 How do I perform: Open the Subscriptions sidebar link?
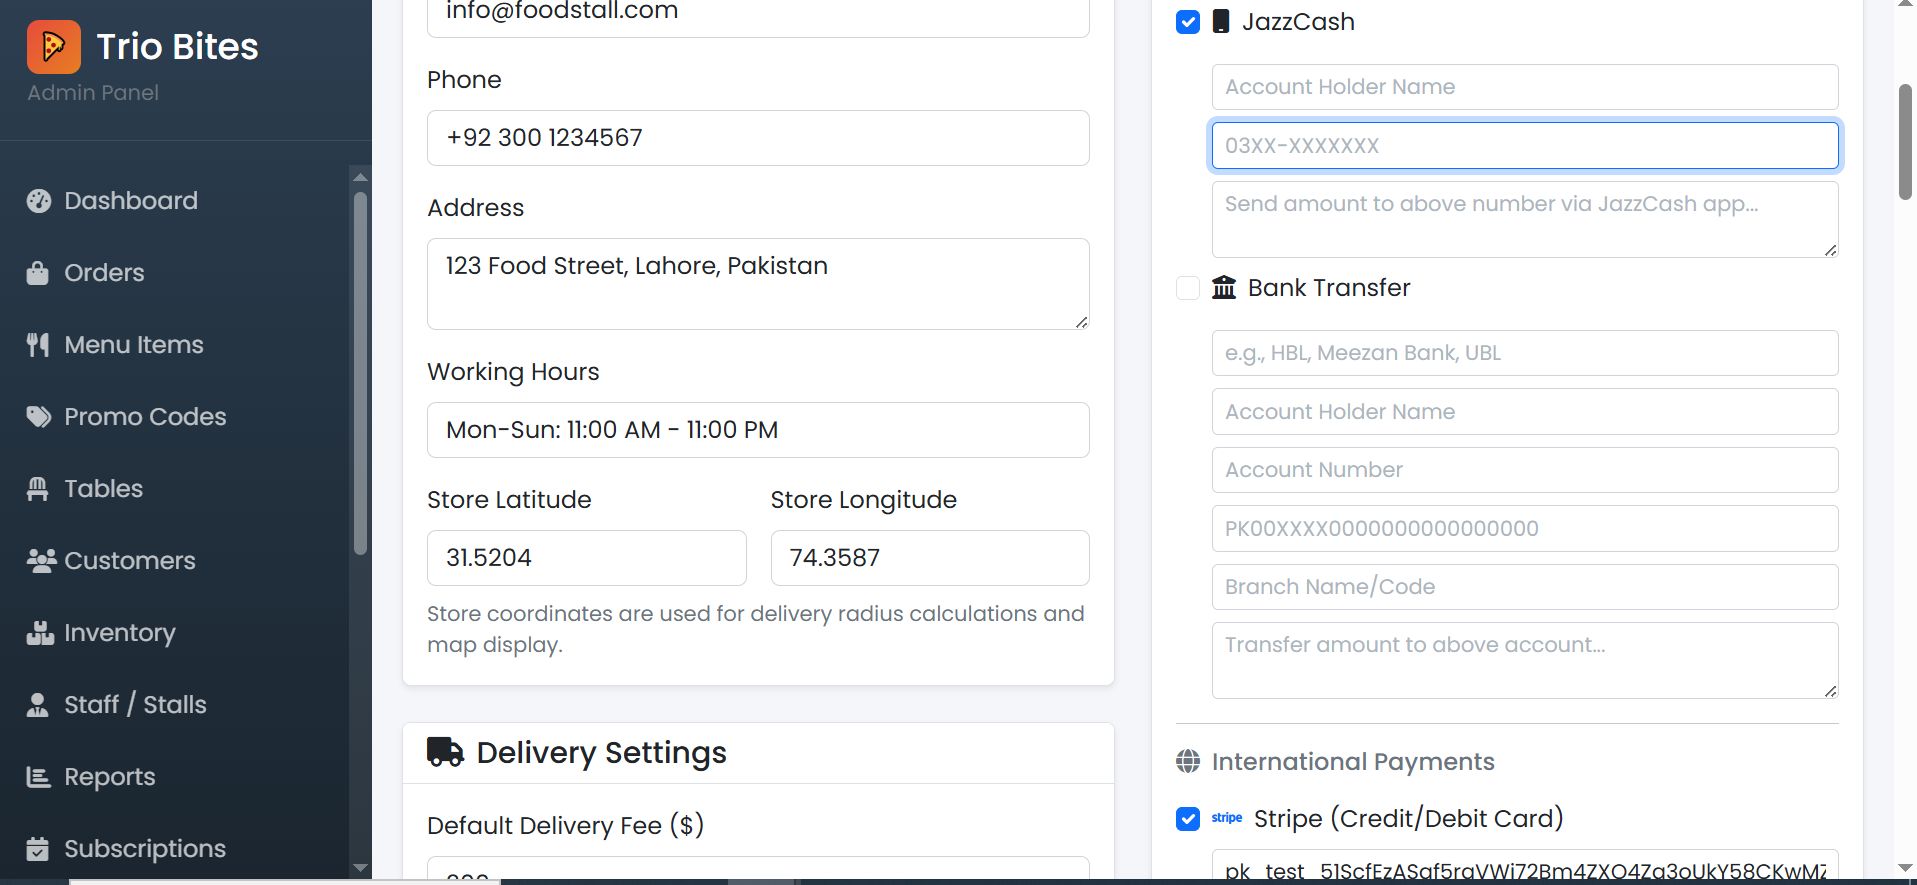144,849
